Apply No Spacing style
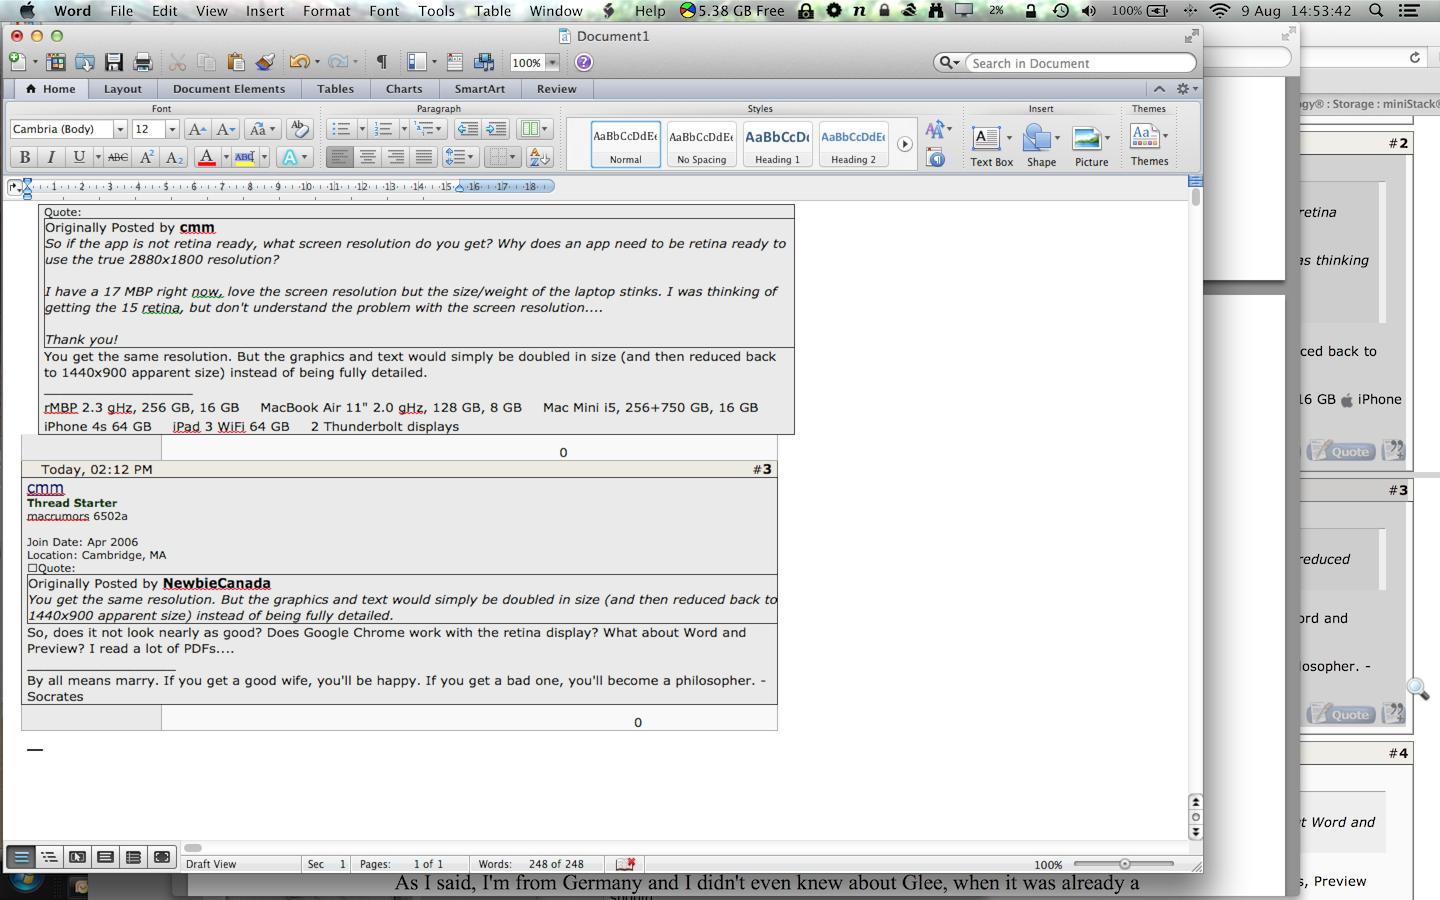 coord(701,144)
